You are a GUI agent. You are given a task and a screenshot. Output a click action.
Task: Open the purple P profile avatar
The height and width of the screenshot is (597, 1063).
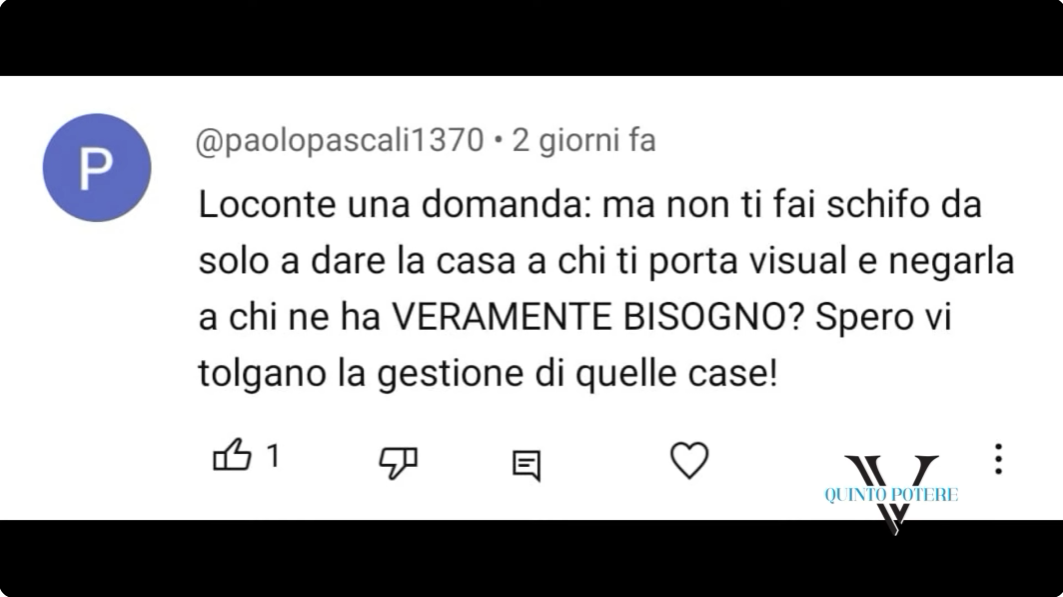click(97, 167)
